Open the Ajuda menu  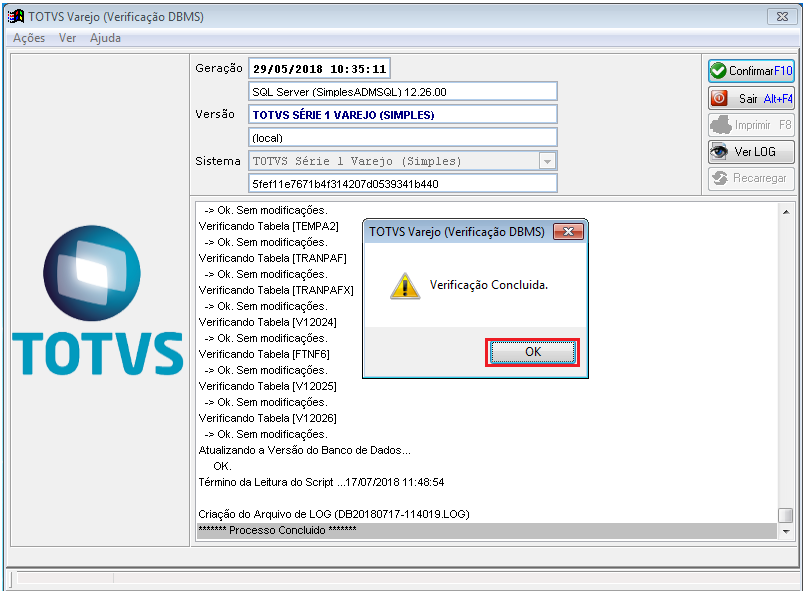pyautogui.click(x=105, y=38)
